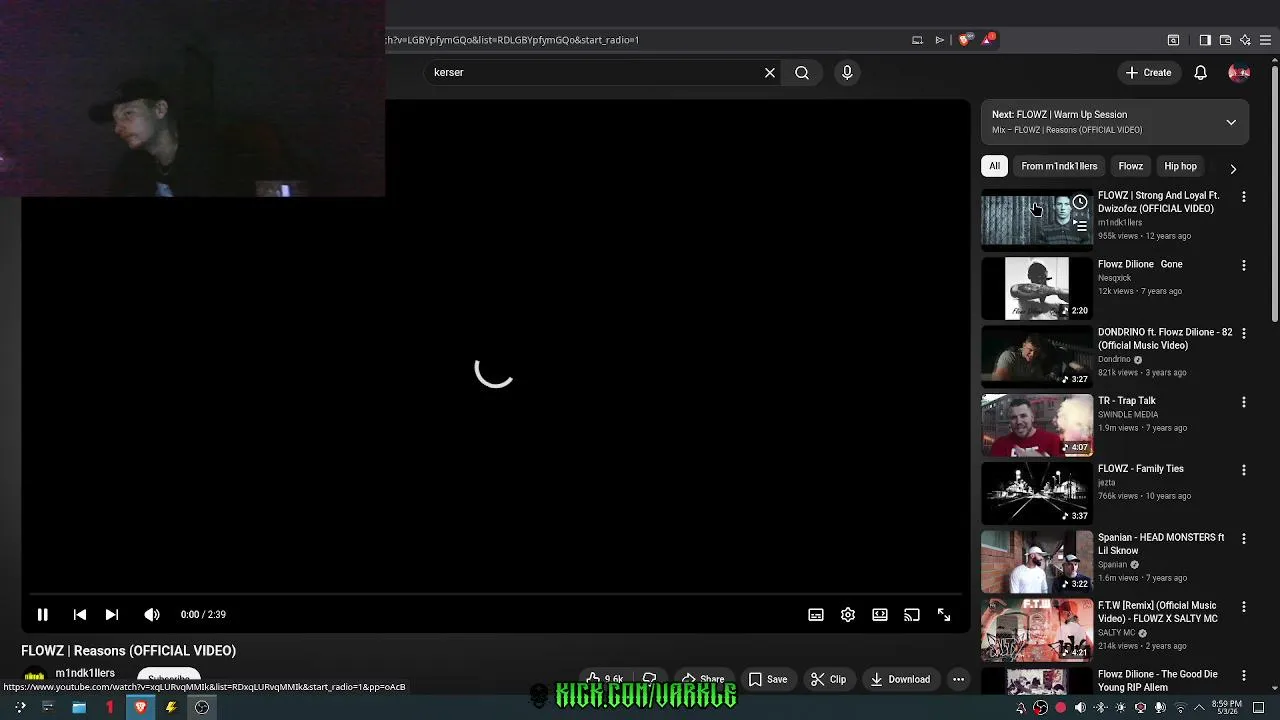The image size is (1280, 720).
Task: Open options menu for 'Flowz Dilione Gone' video
Action: 1244,266
